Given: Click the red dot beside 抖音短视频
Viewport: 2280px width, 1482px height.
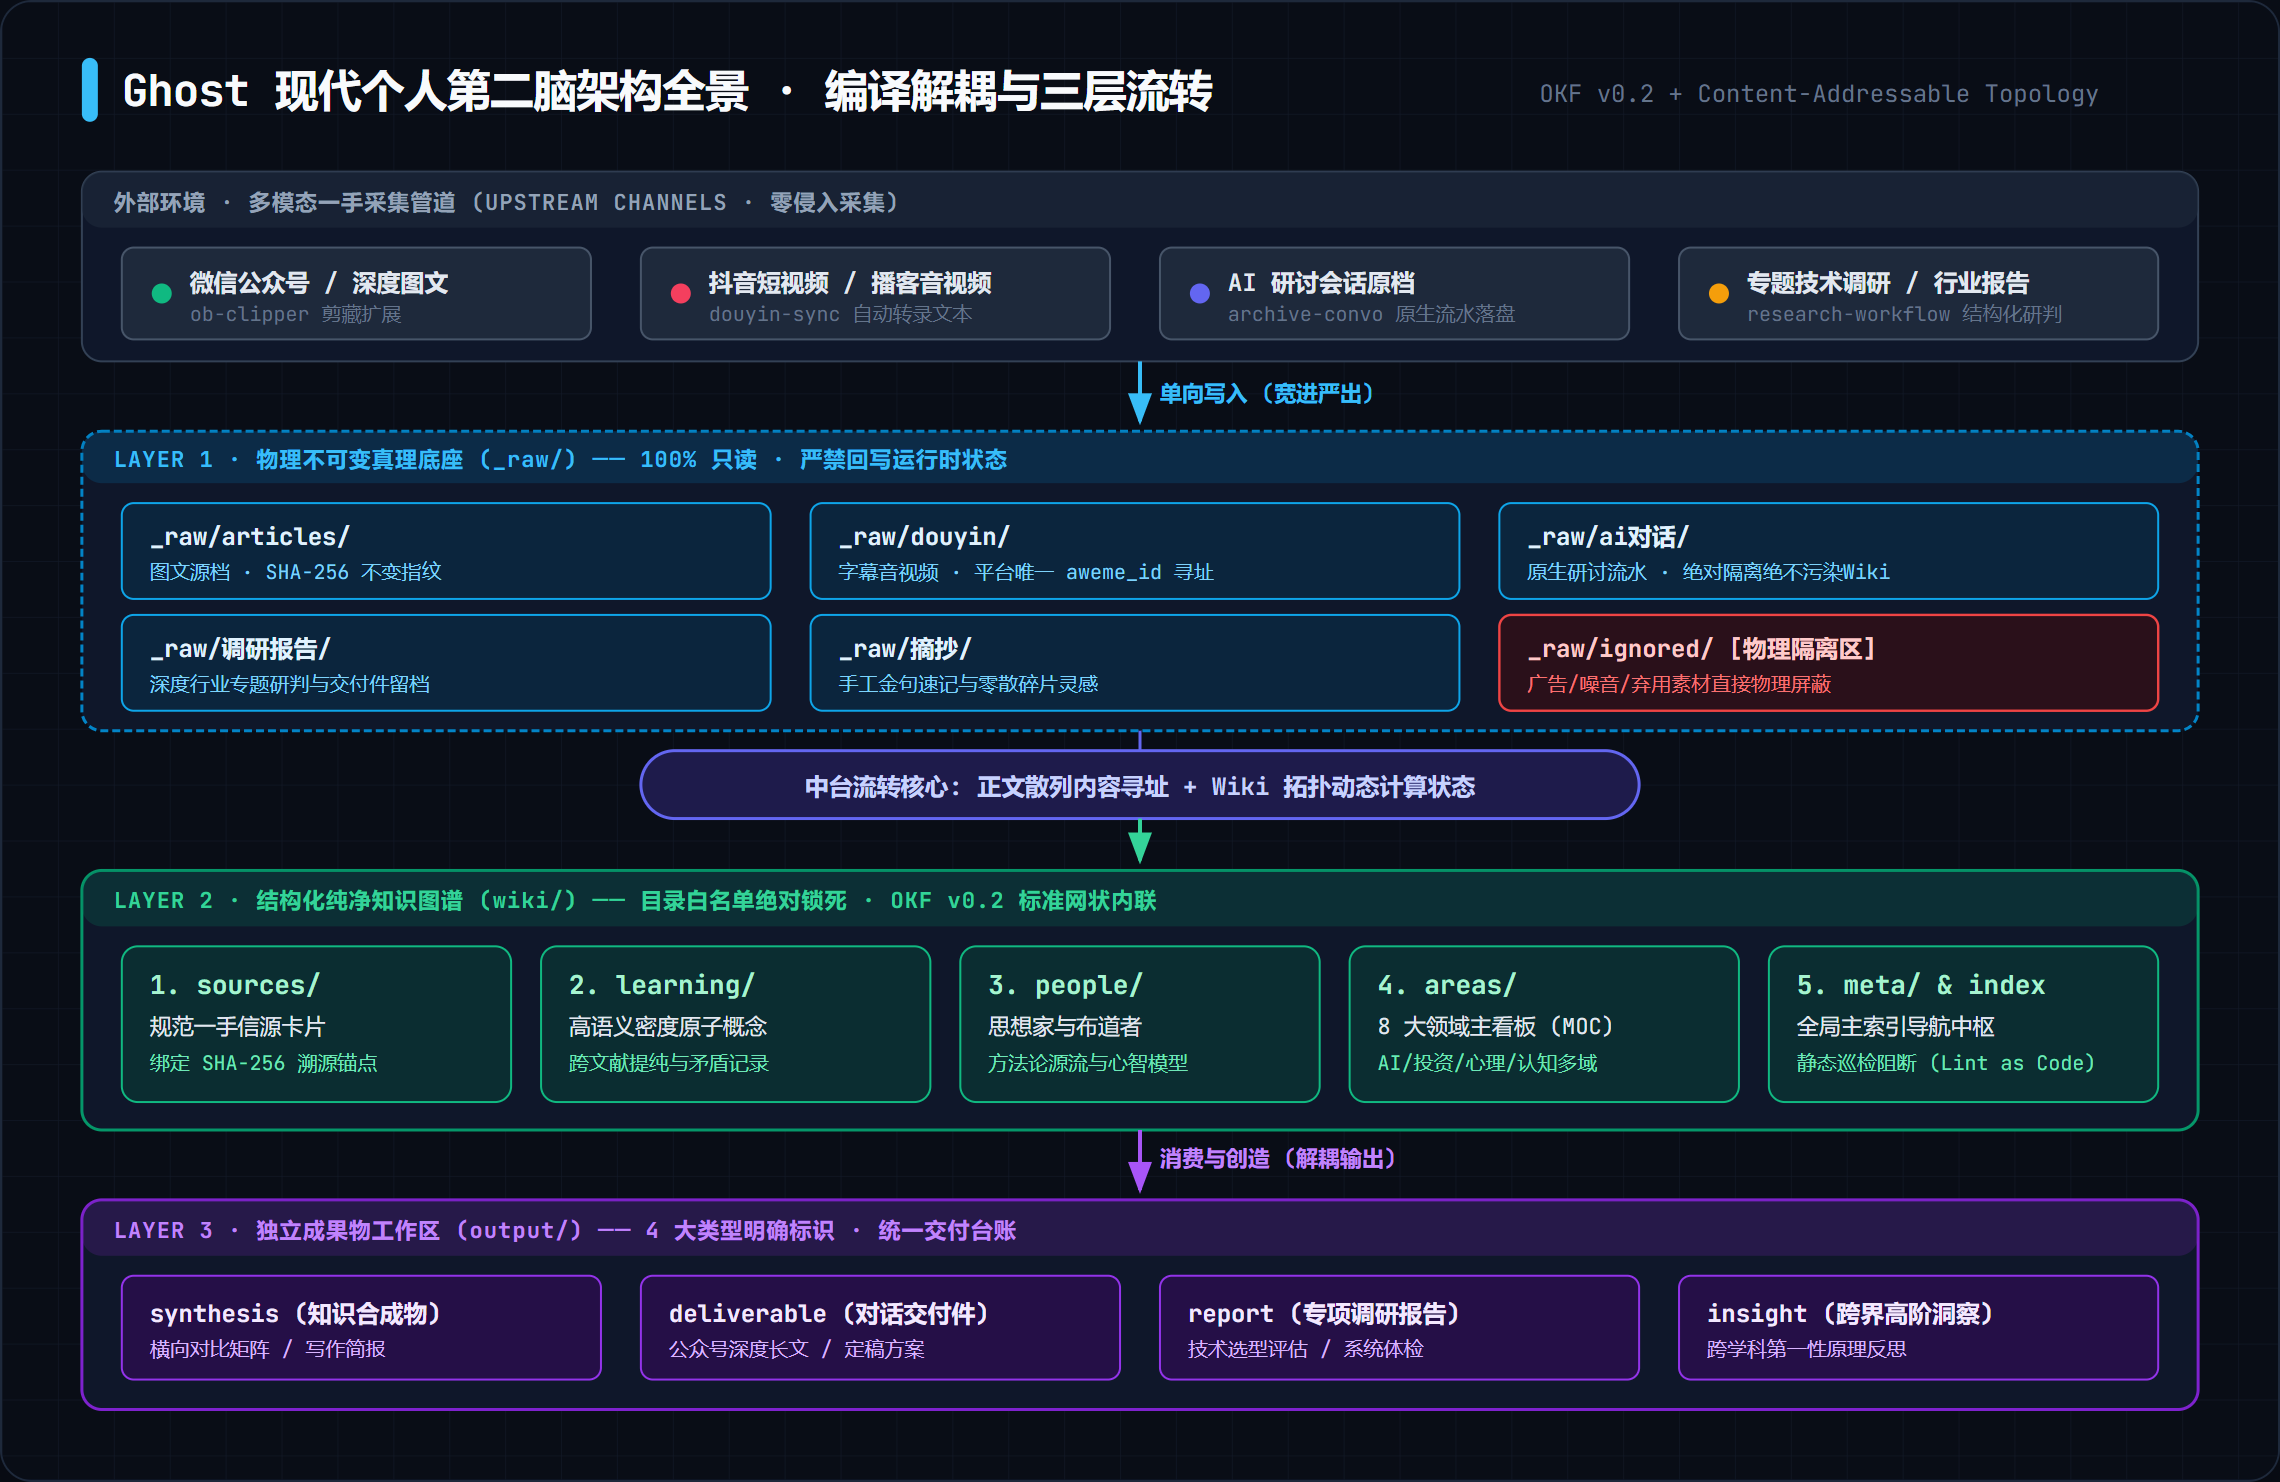Looking at the screenshot, I should [x=680, y=293].
